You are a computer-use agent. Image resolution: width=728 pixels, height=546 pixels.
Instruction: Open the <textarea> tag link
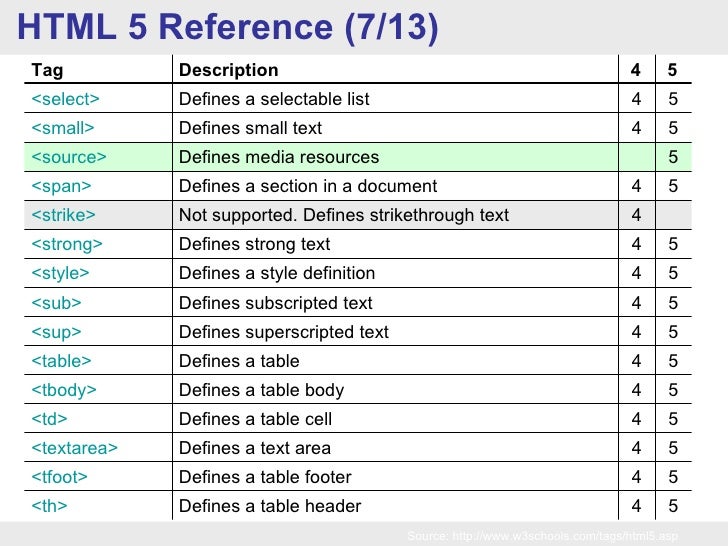pos(74,448)
